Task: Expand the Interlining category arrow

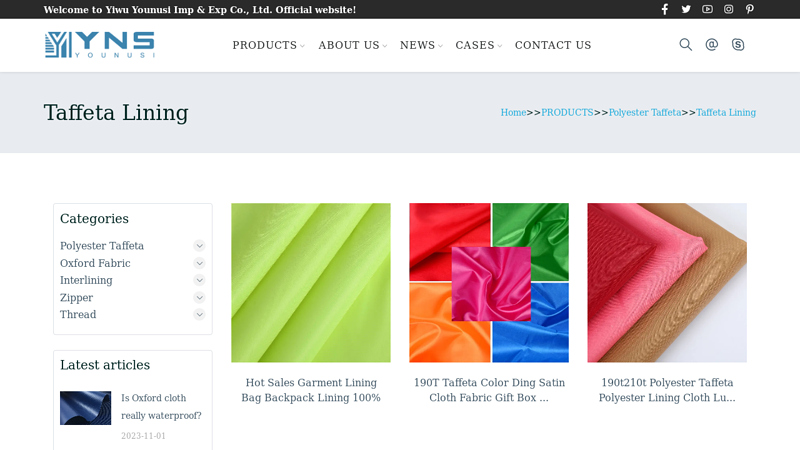Action: tap(199, 280)
